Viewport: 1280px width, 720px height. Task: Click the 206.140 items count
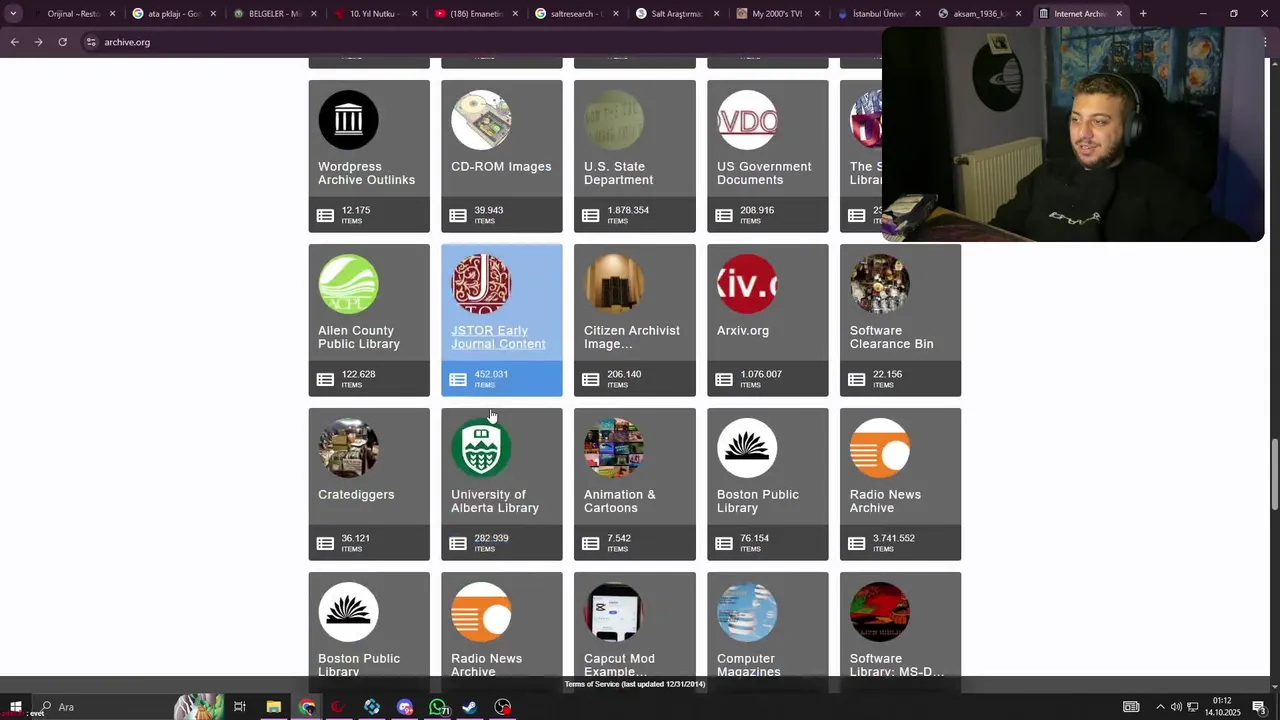click(x=624, y=374)
